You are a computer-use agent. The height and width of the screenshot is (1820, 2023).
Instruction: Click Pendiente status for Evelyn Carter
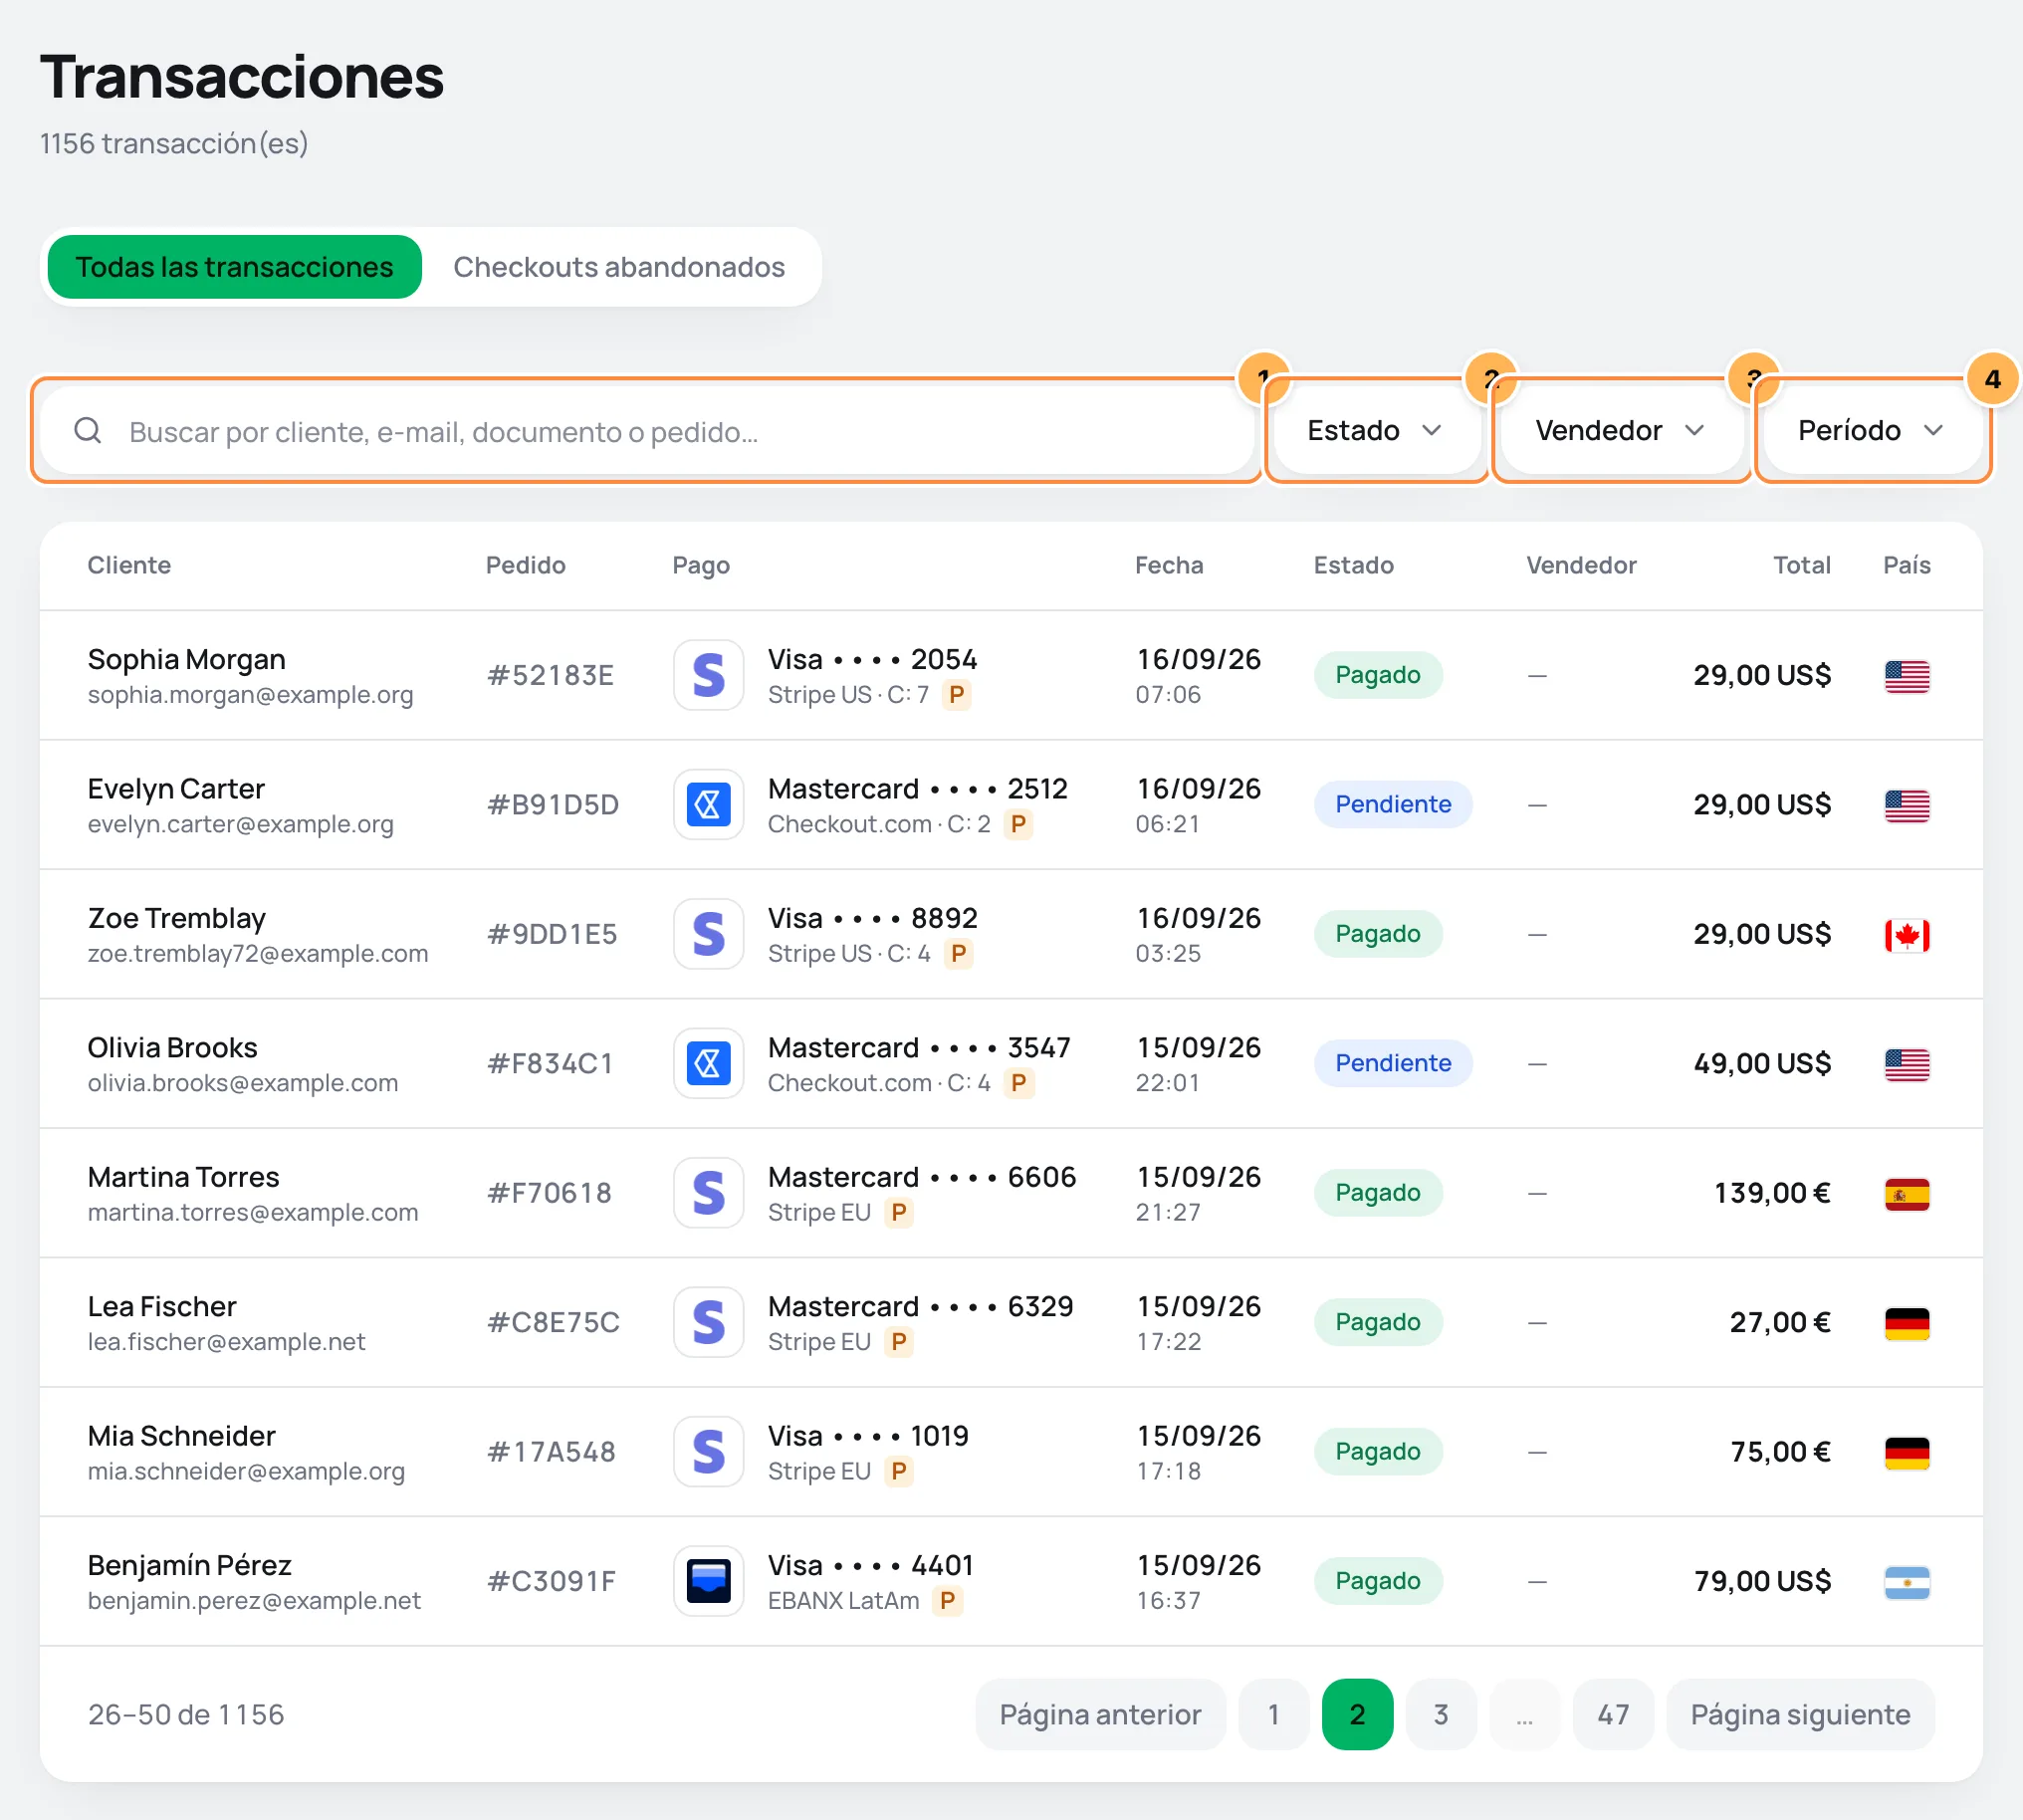pos(1392,804)
